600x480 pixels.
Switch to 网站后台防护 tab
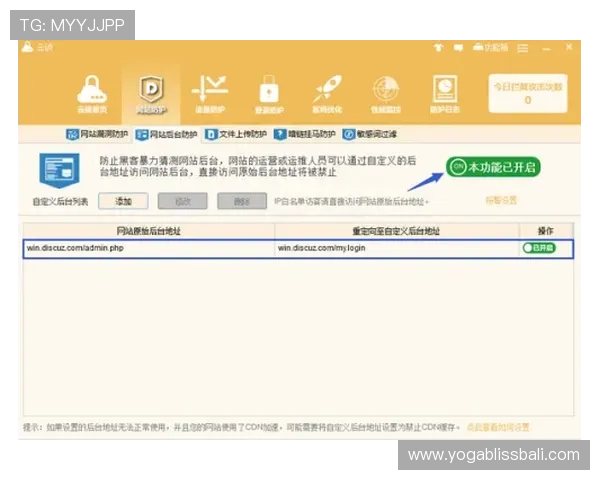pyautogui.click(x=166, y=134)
